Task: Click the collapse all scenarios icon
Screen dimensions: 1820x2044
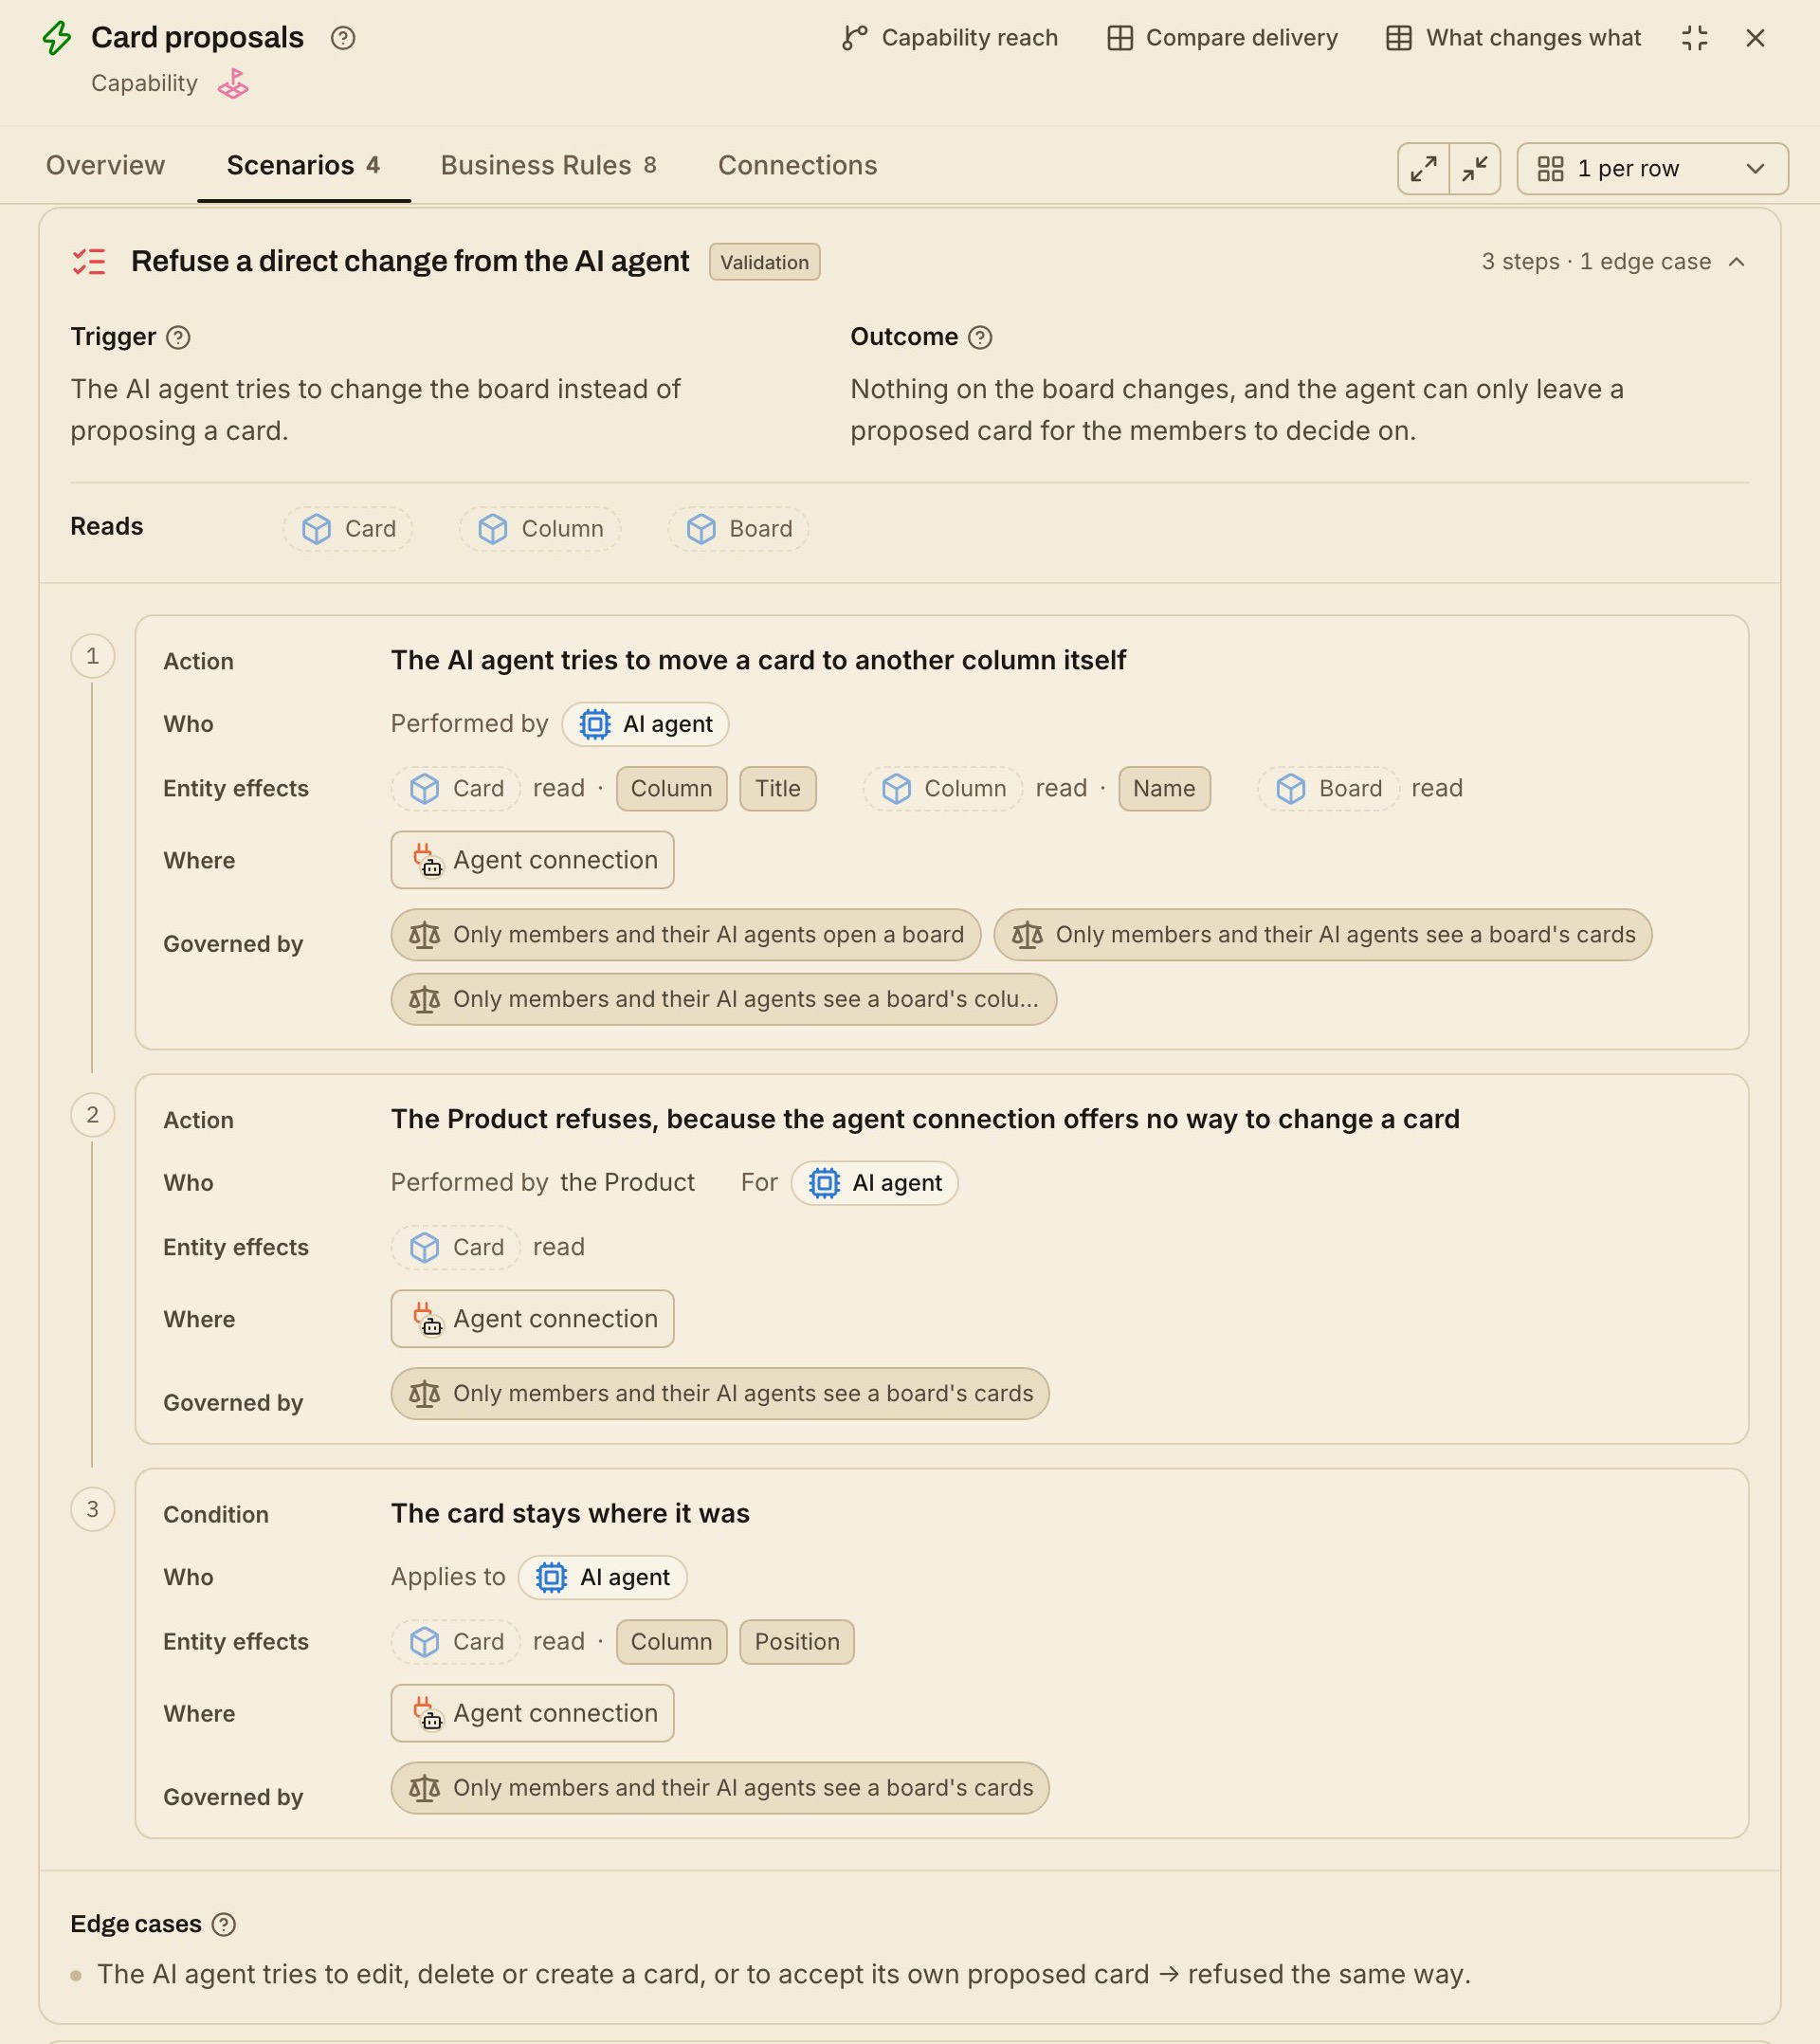Action: (1474, 169)
